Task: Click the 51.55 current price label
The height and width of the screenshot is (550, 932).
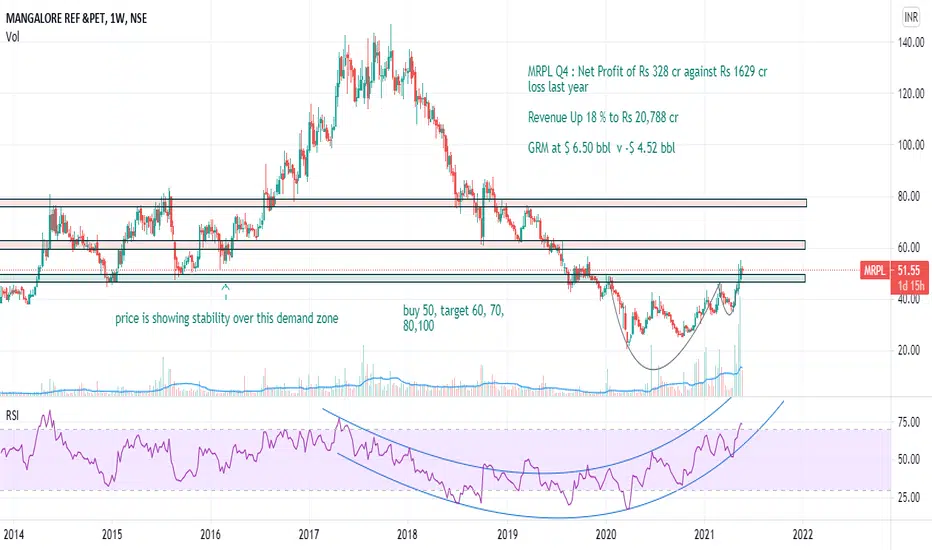Action: [x=909, y=271]
